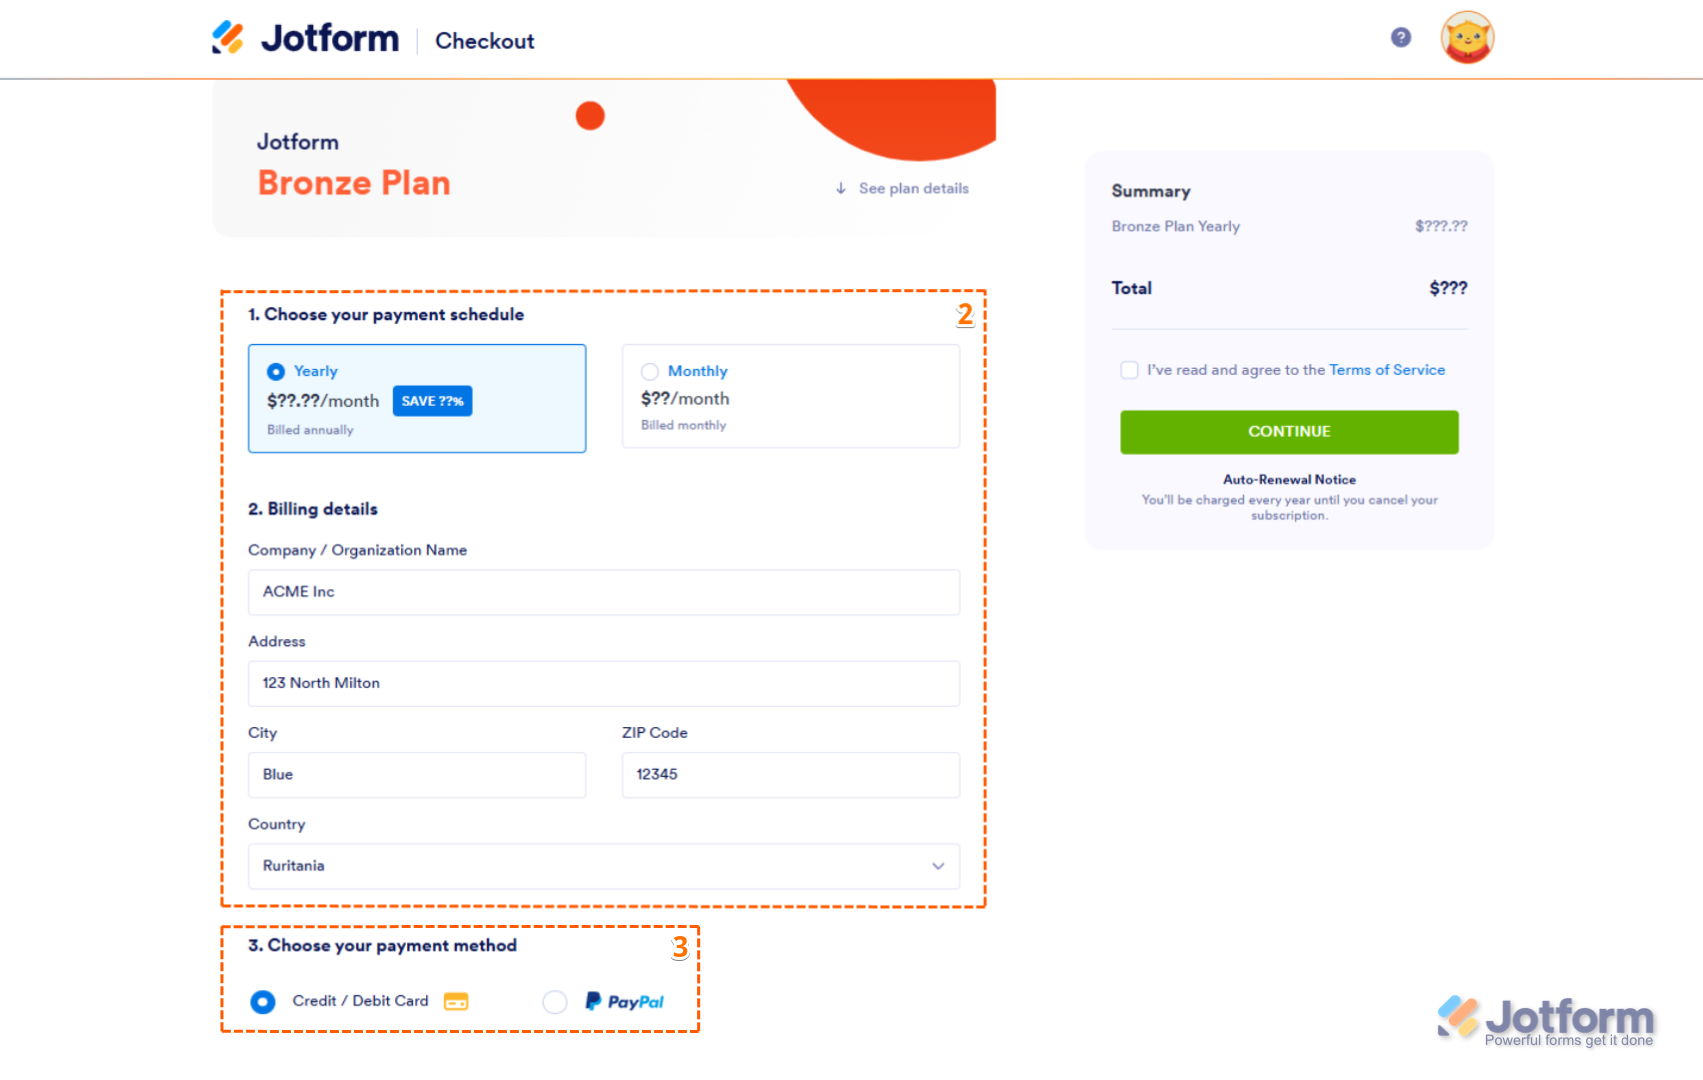Select the Monthly payment schedule
The width and height of the screenshot is (1703, 1080).
coord(650,372)
